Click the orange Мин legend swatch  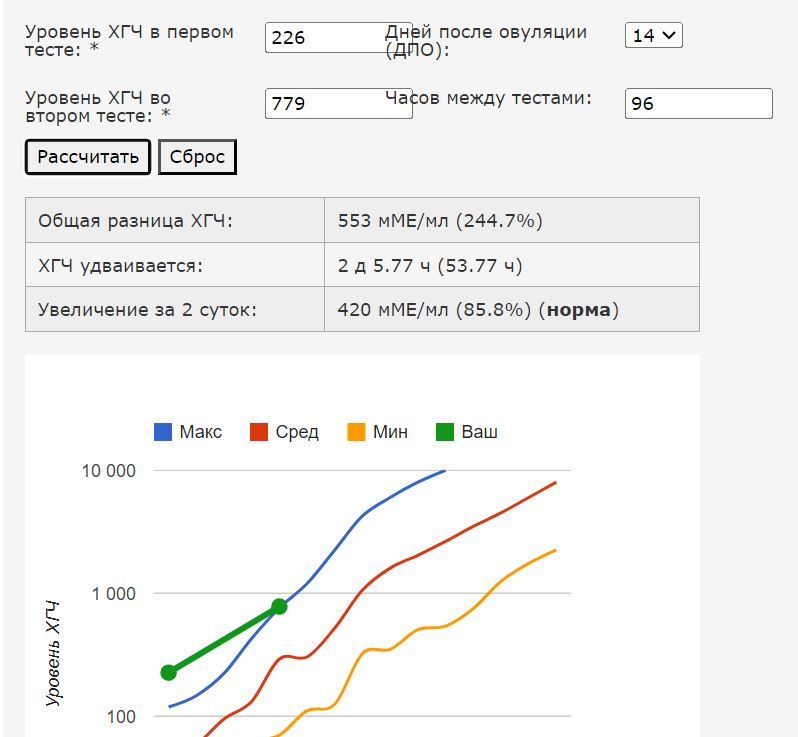356,432
